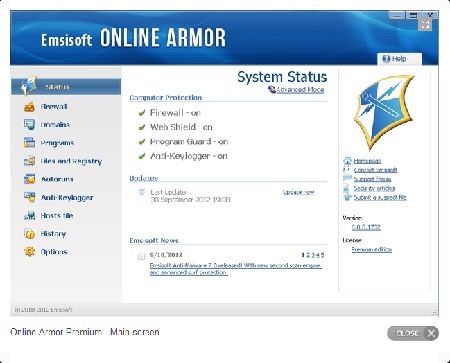The height and width of the screenshot is (363, 450).
Task: Click the green checkmark beside Firewall - on
Action: click(x=142, y=113)
